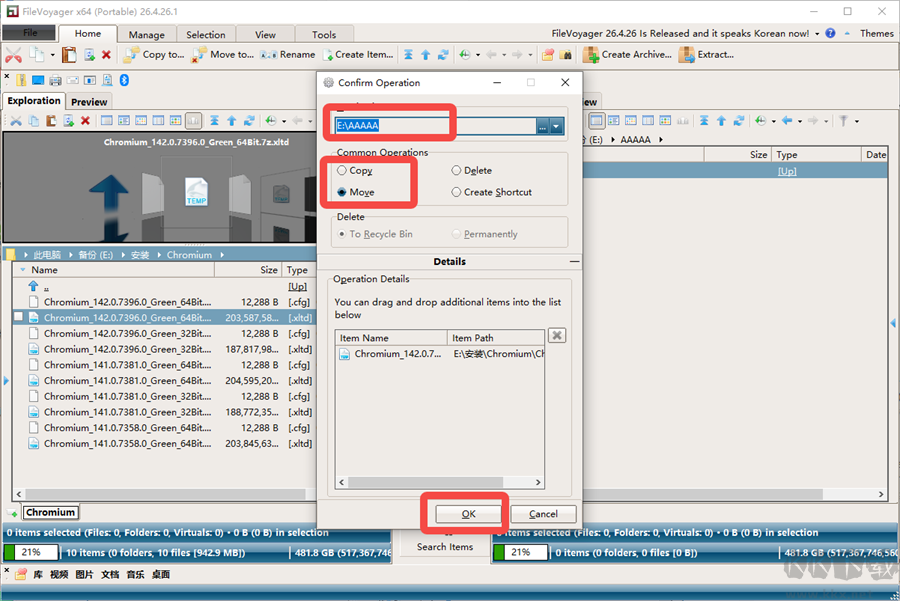This screenshot has height=601, width=900.
Task: Click the Bluetooth icon
Action: 124,80
